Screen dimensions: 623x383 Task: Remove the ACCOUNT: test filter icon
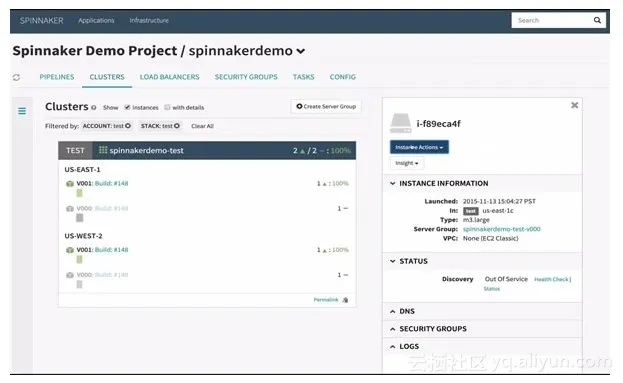(x=128, y=126)
